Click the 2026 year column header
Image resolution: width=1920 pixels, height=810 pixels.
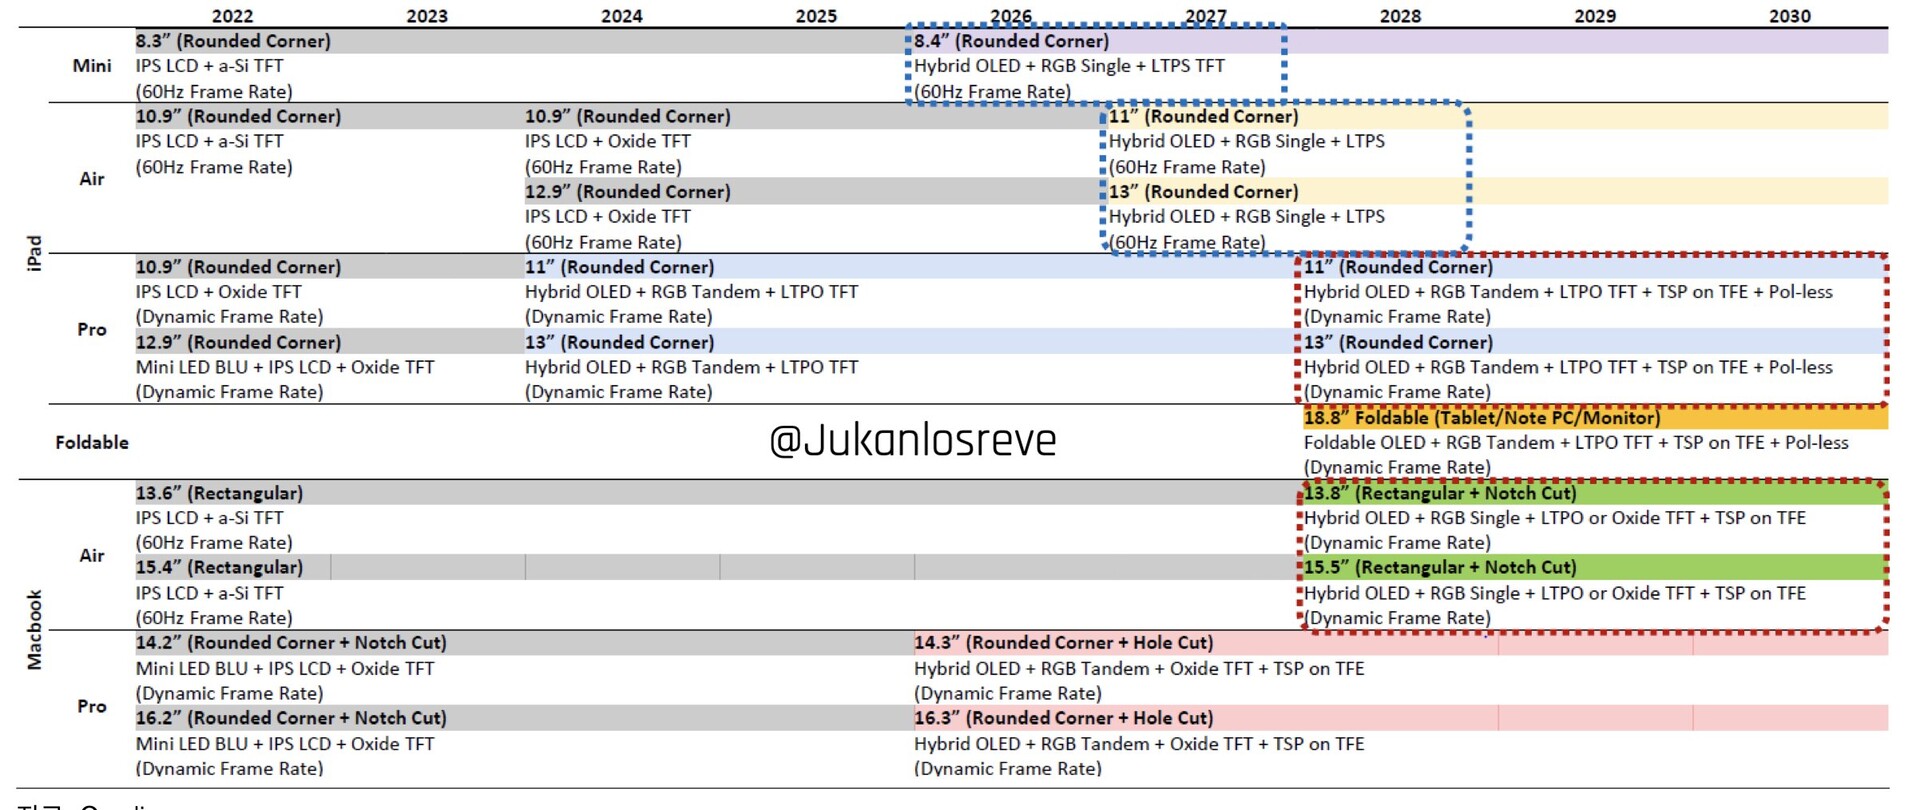point(1010,16)
